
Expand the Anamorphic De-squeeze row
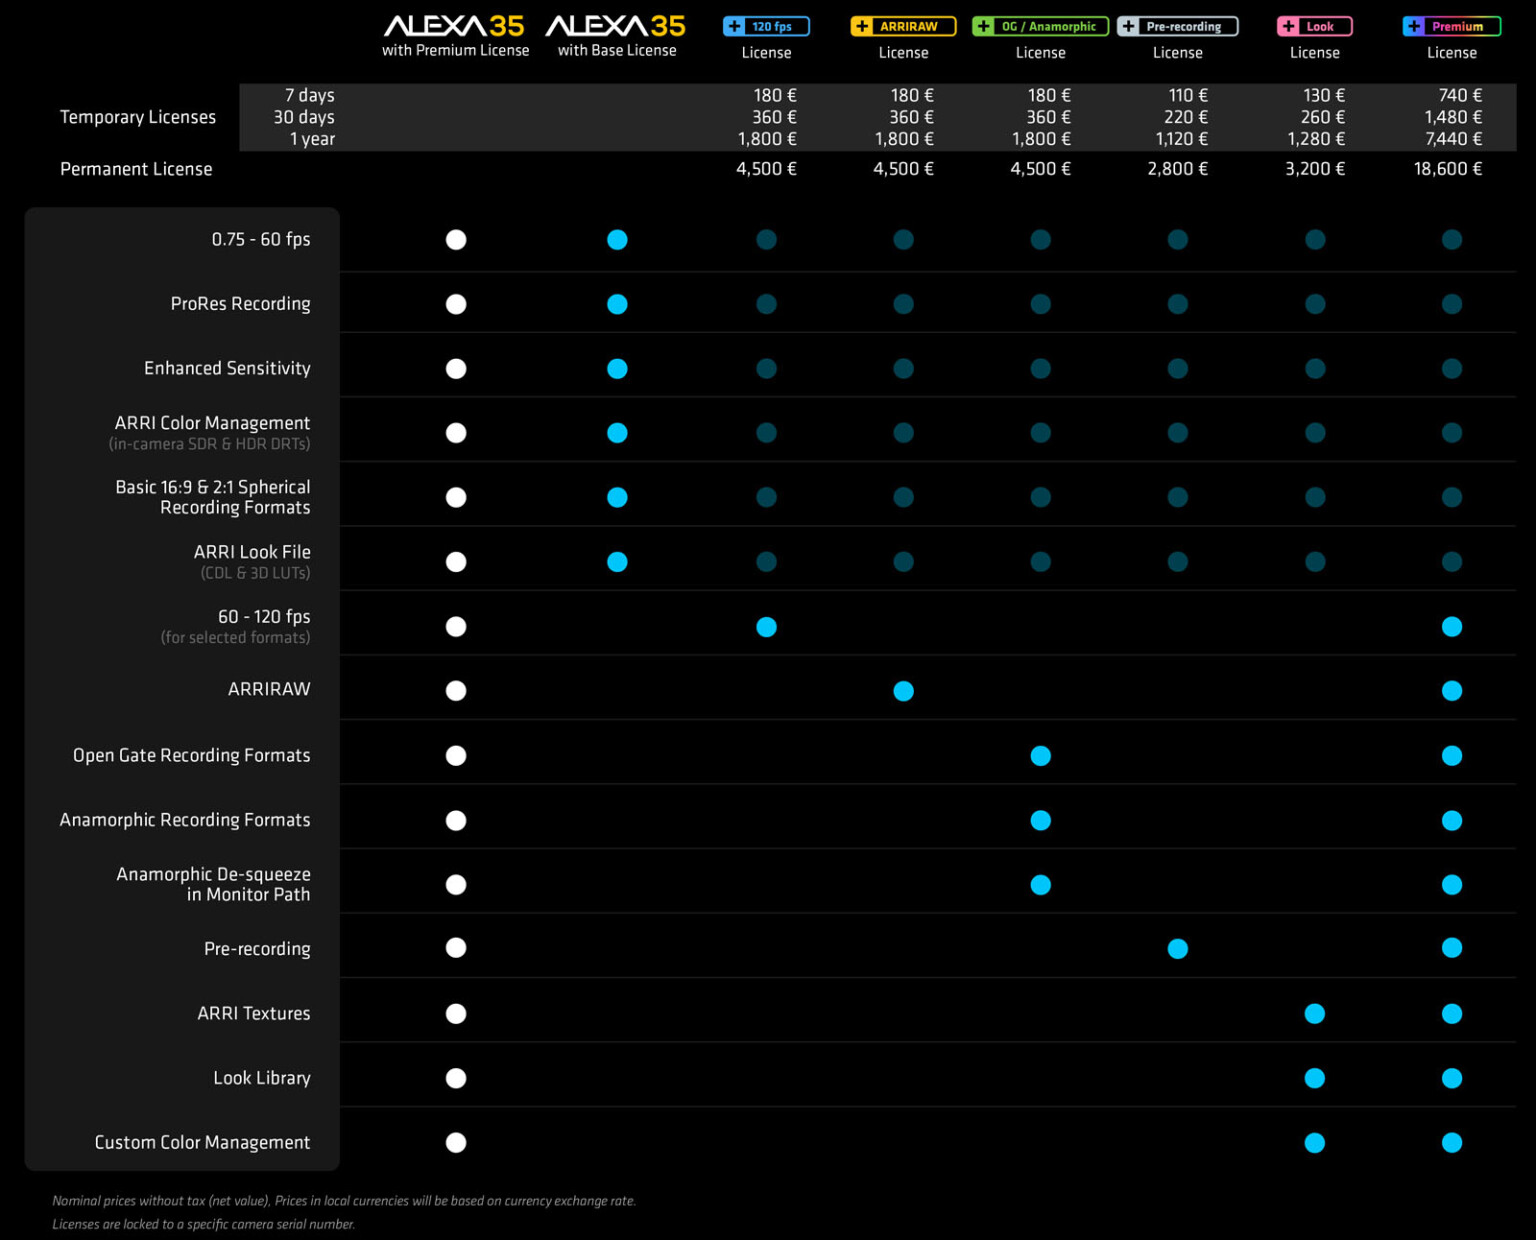click(212, 884)
